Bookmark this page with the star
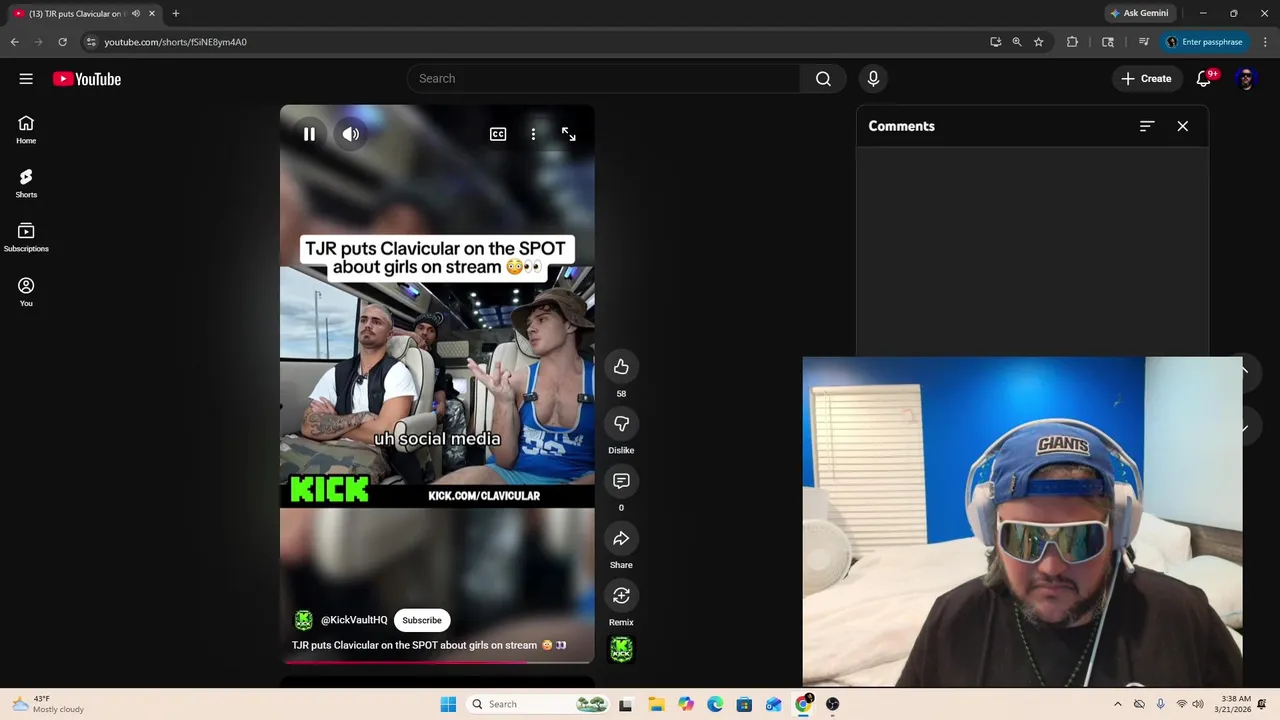The image size is (1280, 720). (1039, 42)
